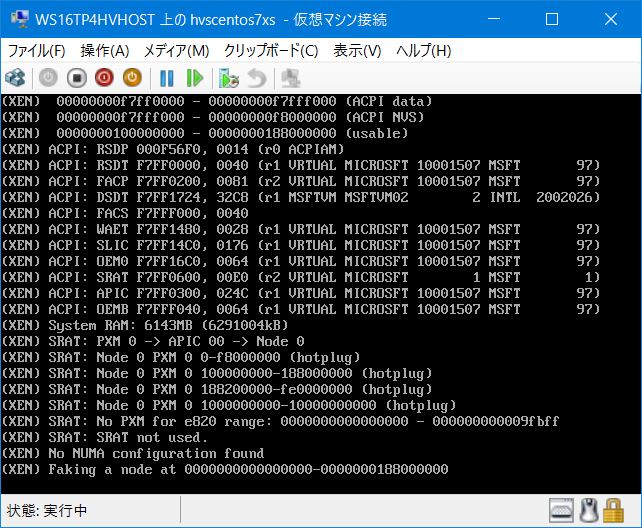Click the 状態: 実行中 status text
Screen dimensions: 642x528
(47, 510)
